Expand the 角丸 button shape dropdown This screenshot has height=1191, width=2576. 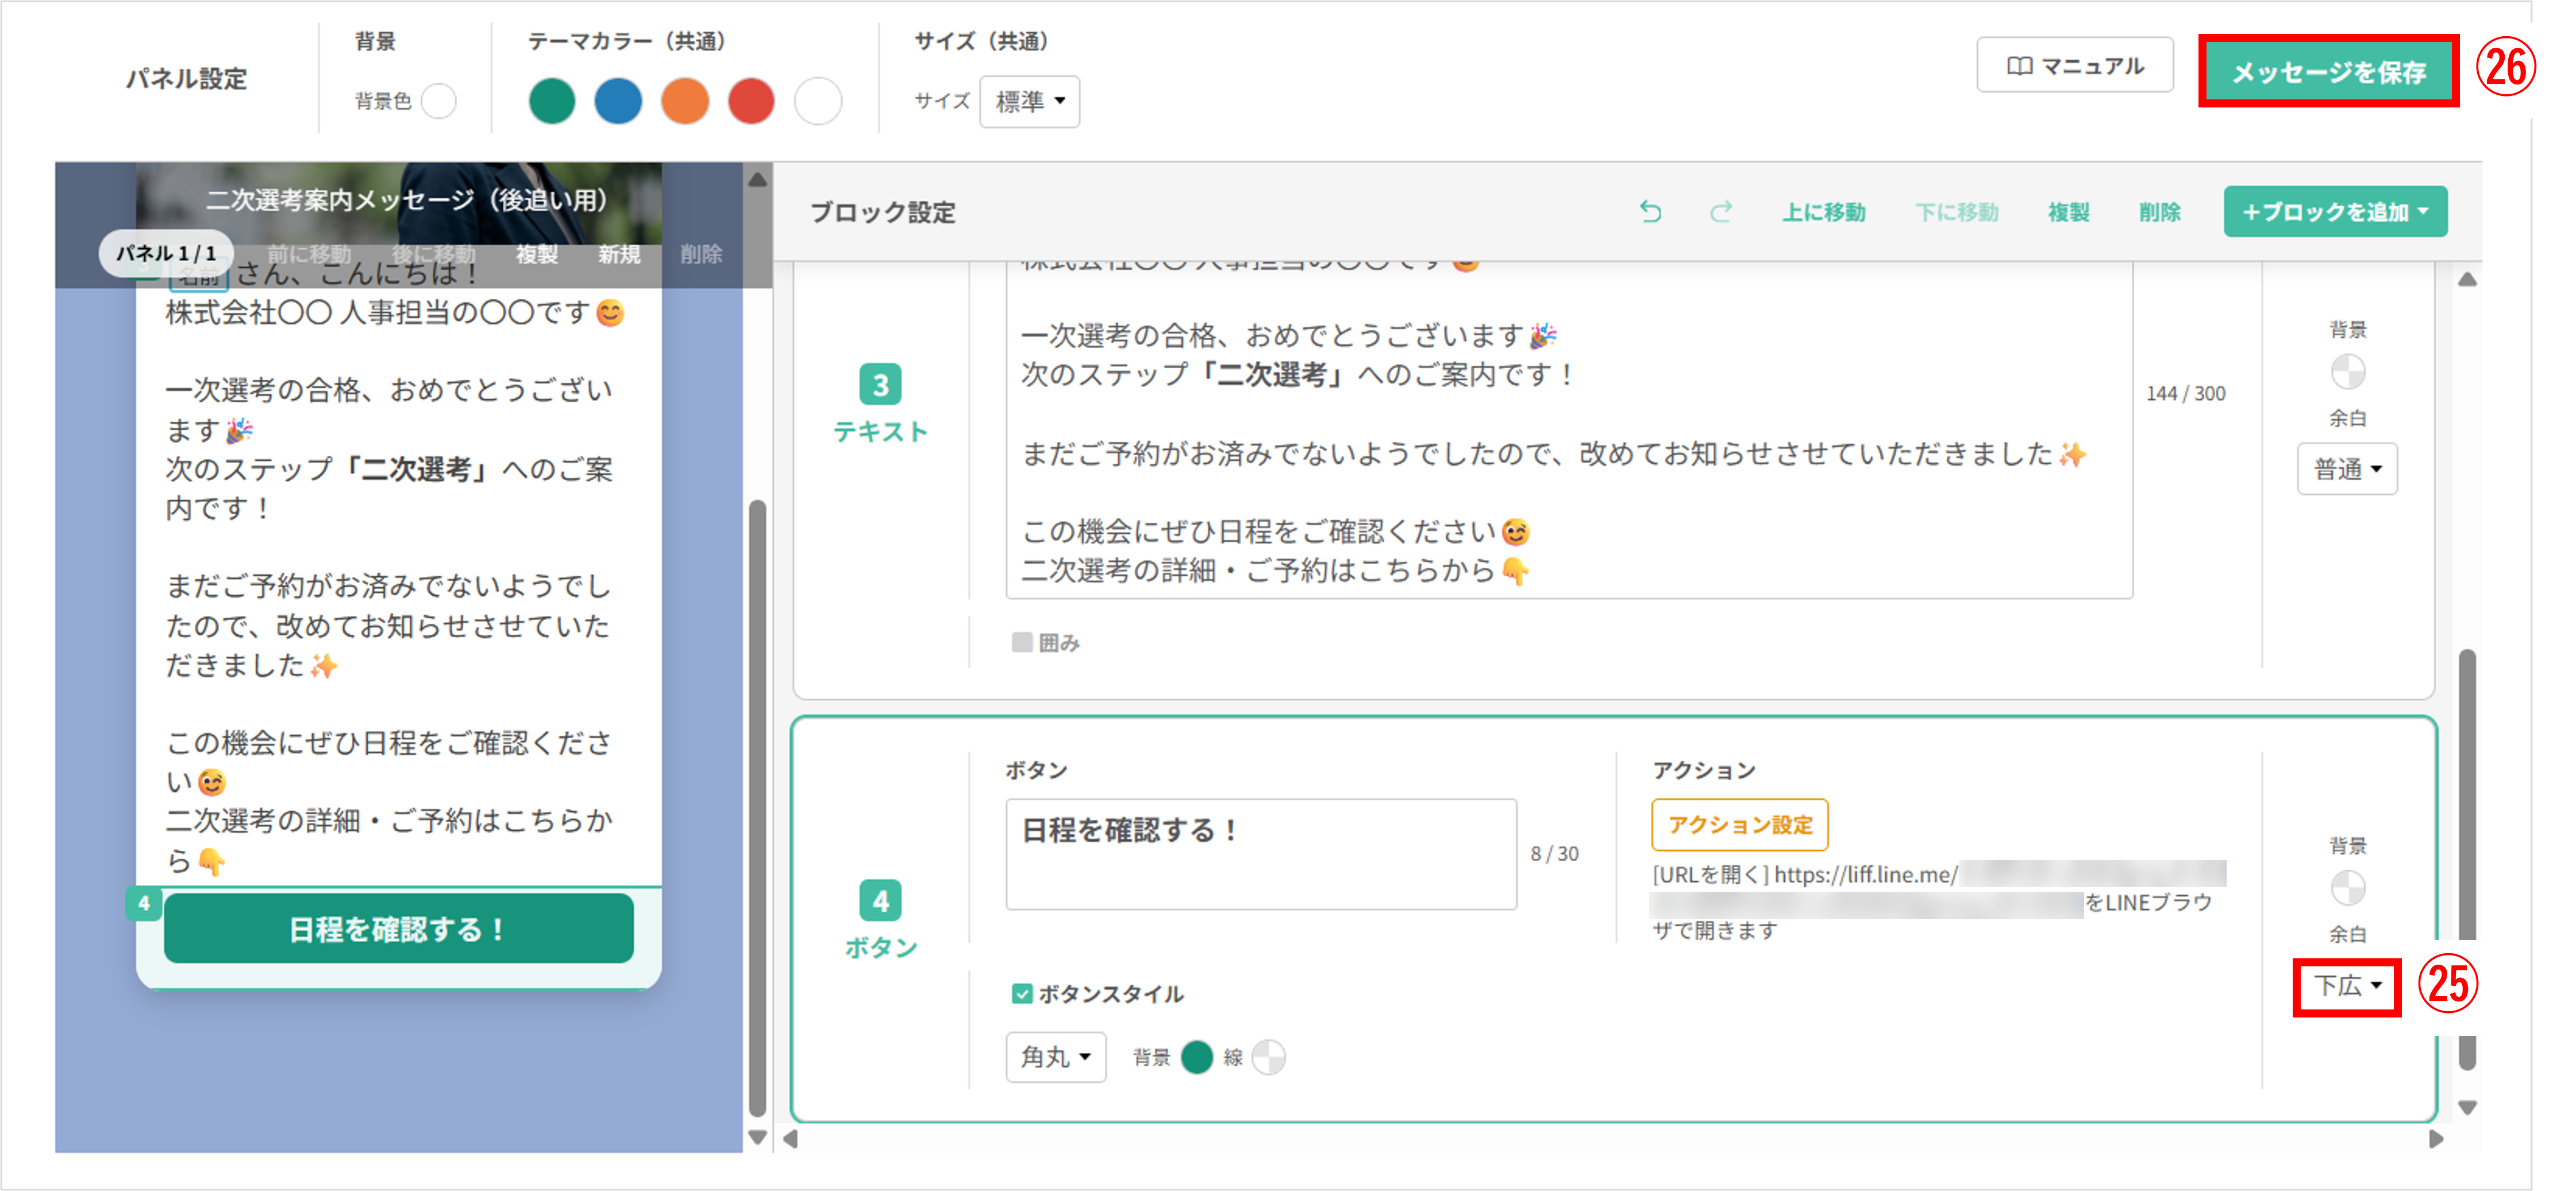coord(1055,1057)
